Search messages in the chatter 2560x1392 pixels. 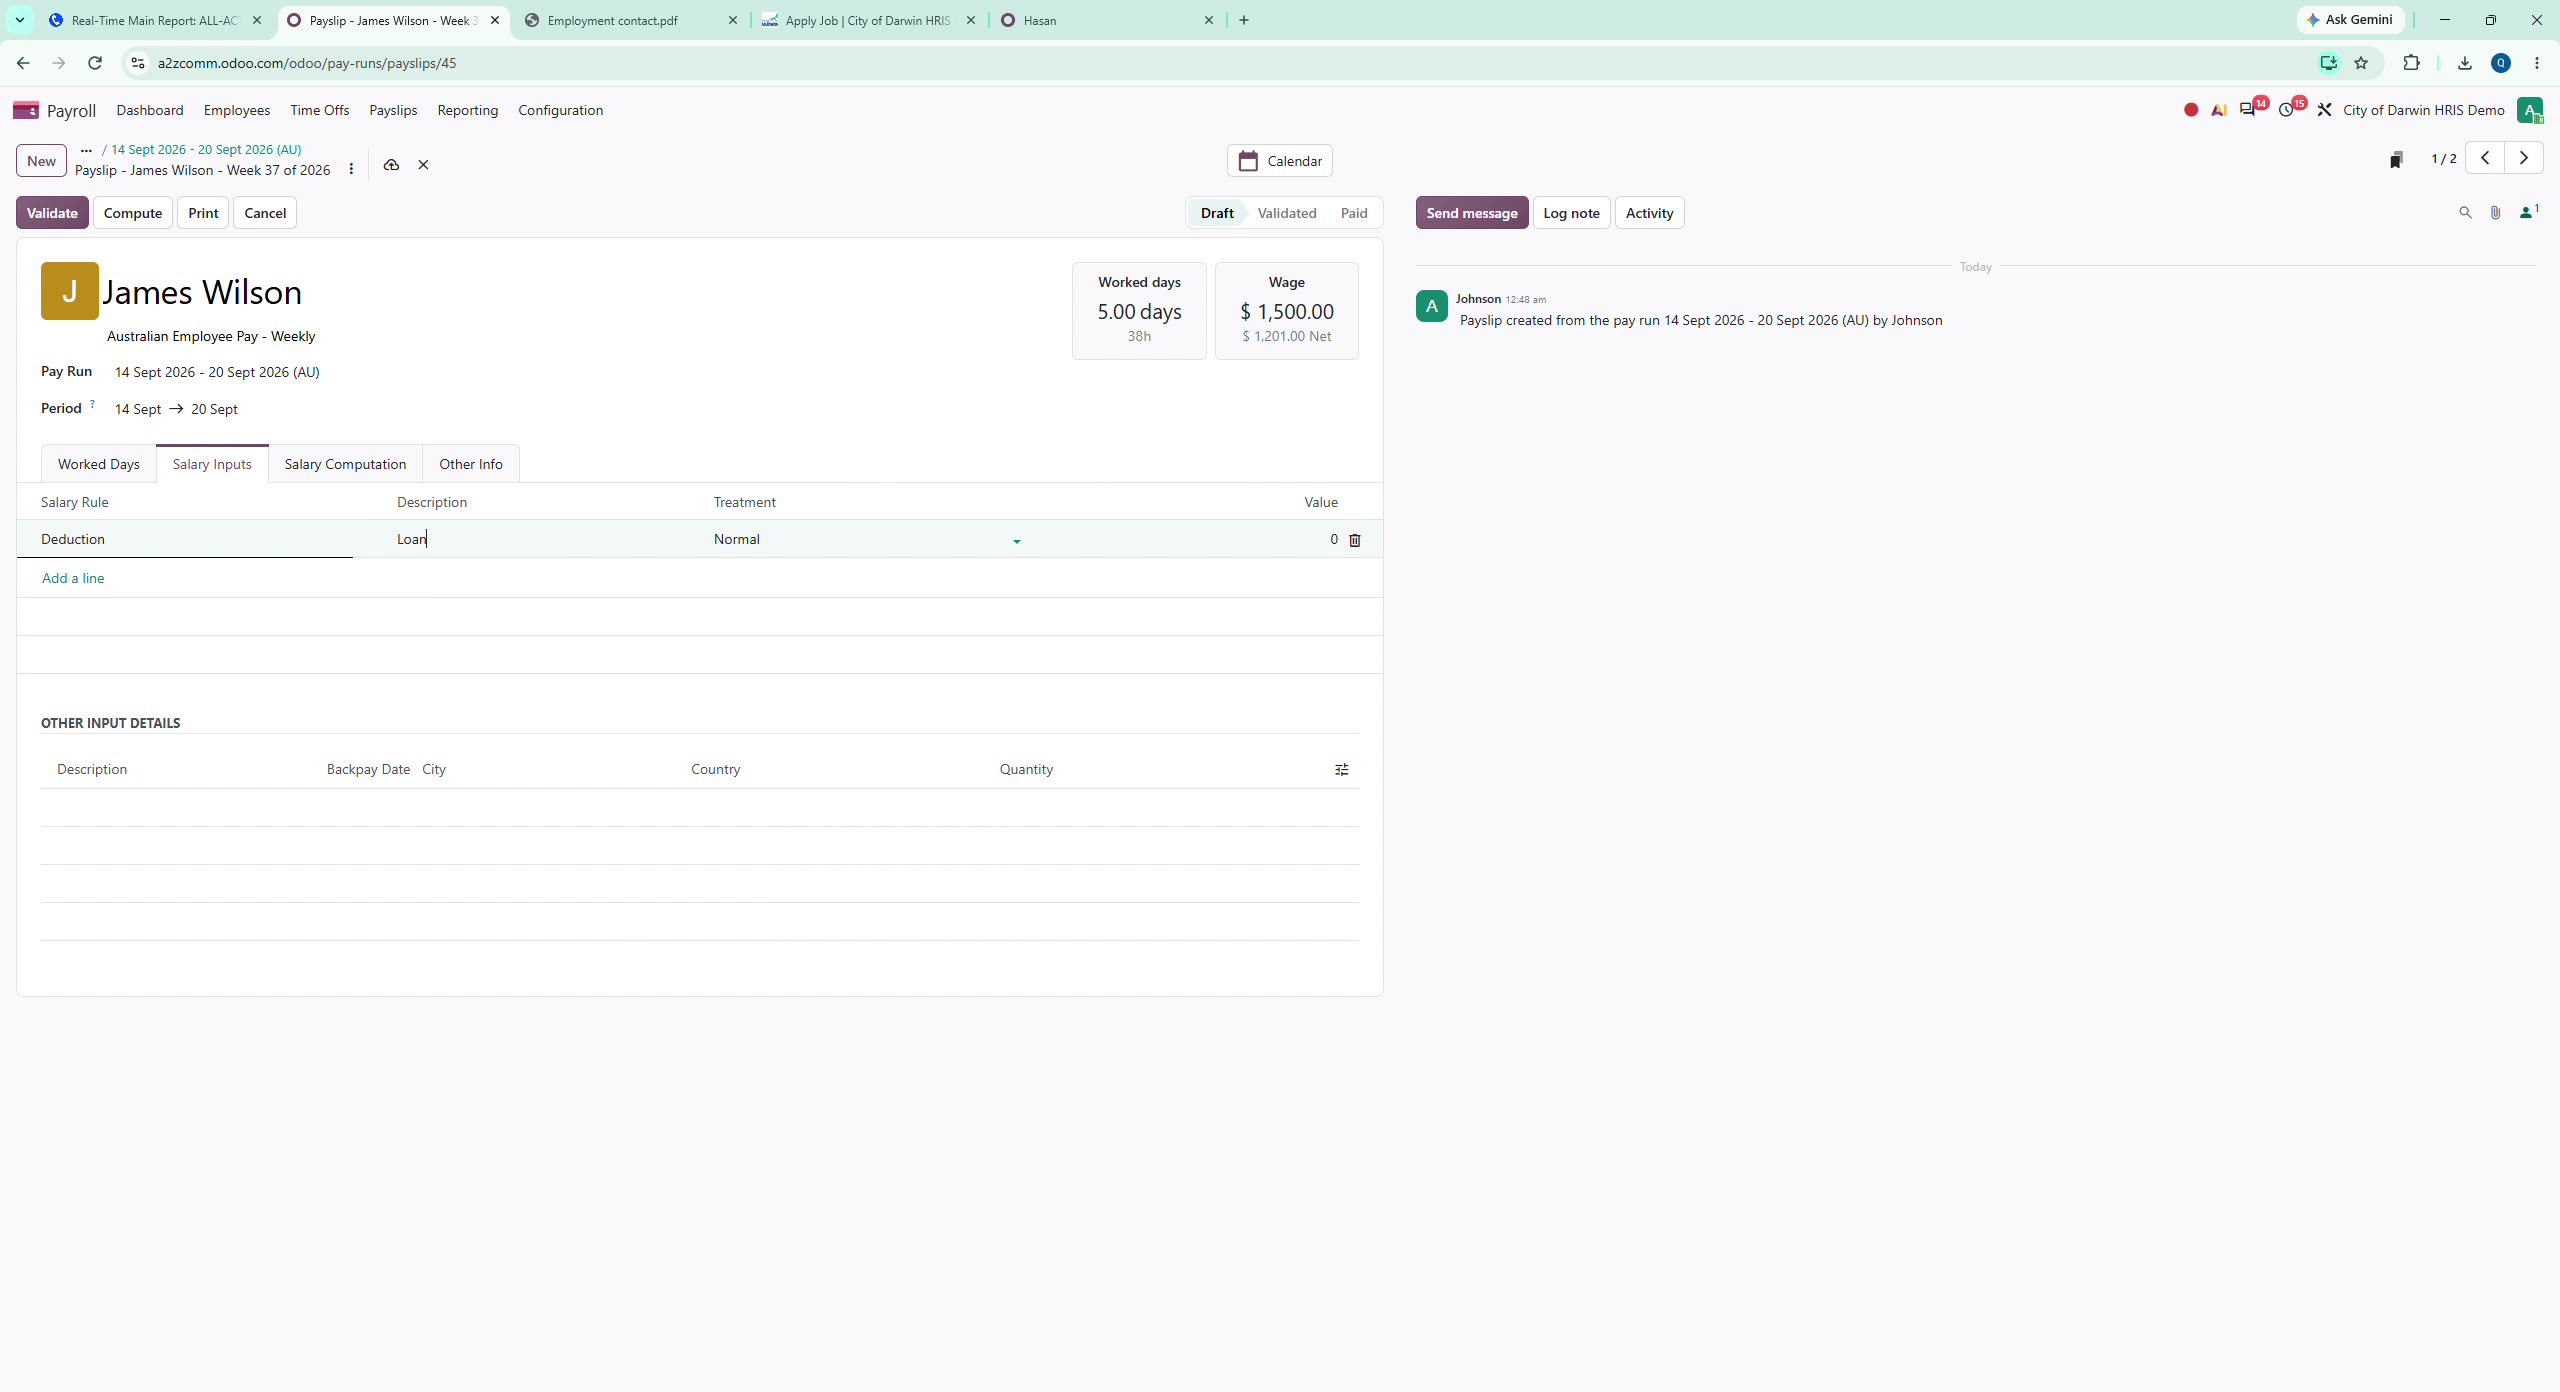2465,213
